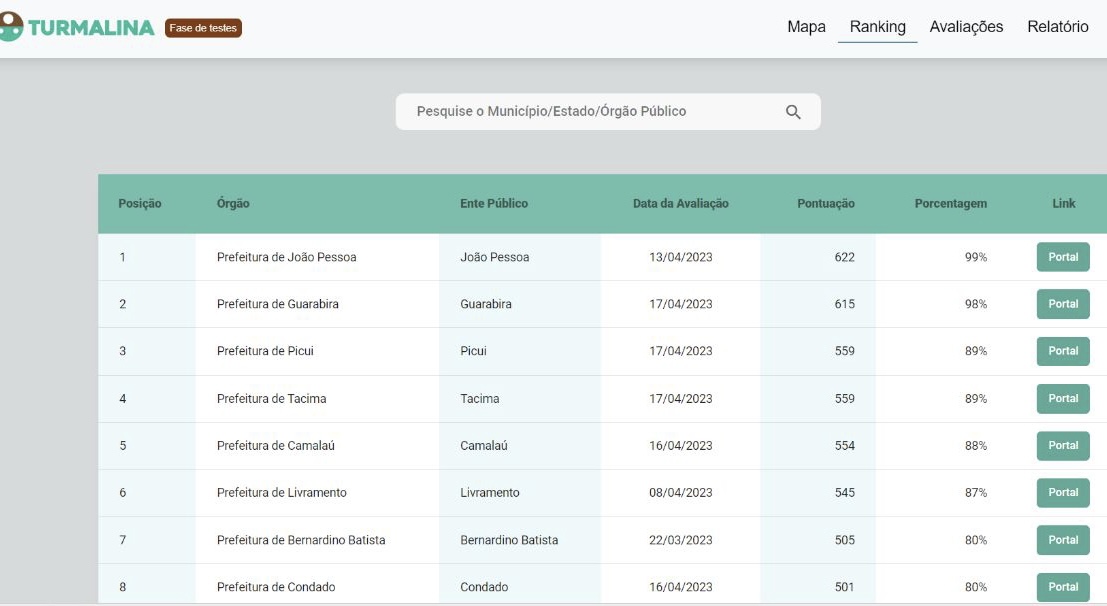Click the score 501

tap(844, 587)
